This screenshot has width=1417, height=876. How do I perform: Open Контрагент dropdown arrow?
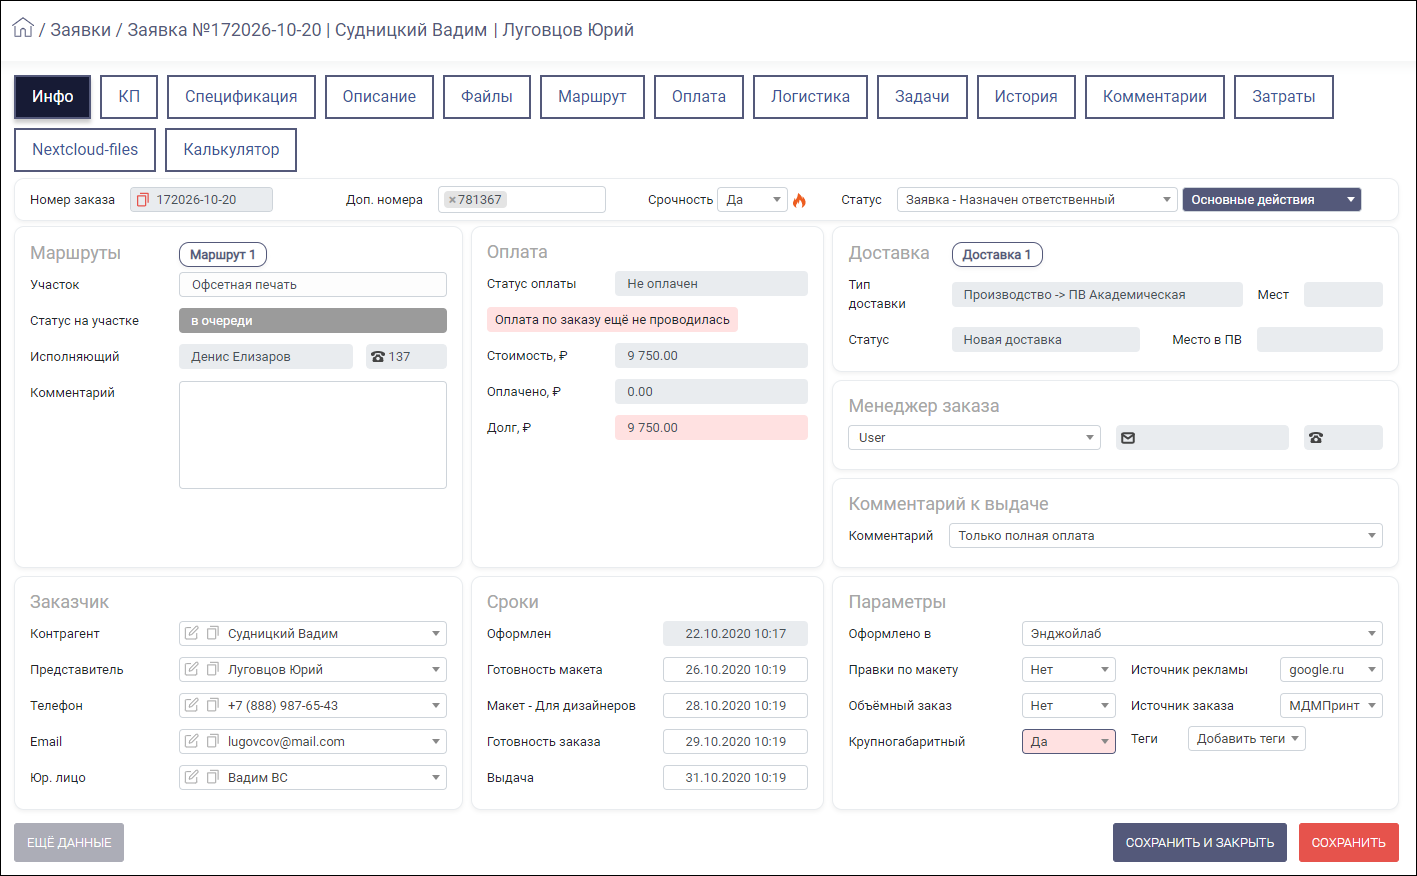436,634
